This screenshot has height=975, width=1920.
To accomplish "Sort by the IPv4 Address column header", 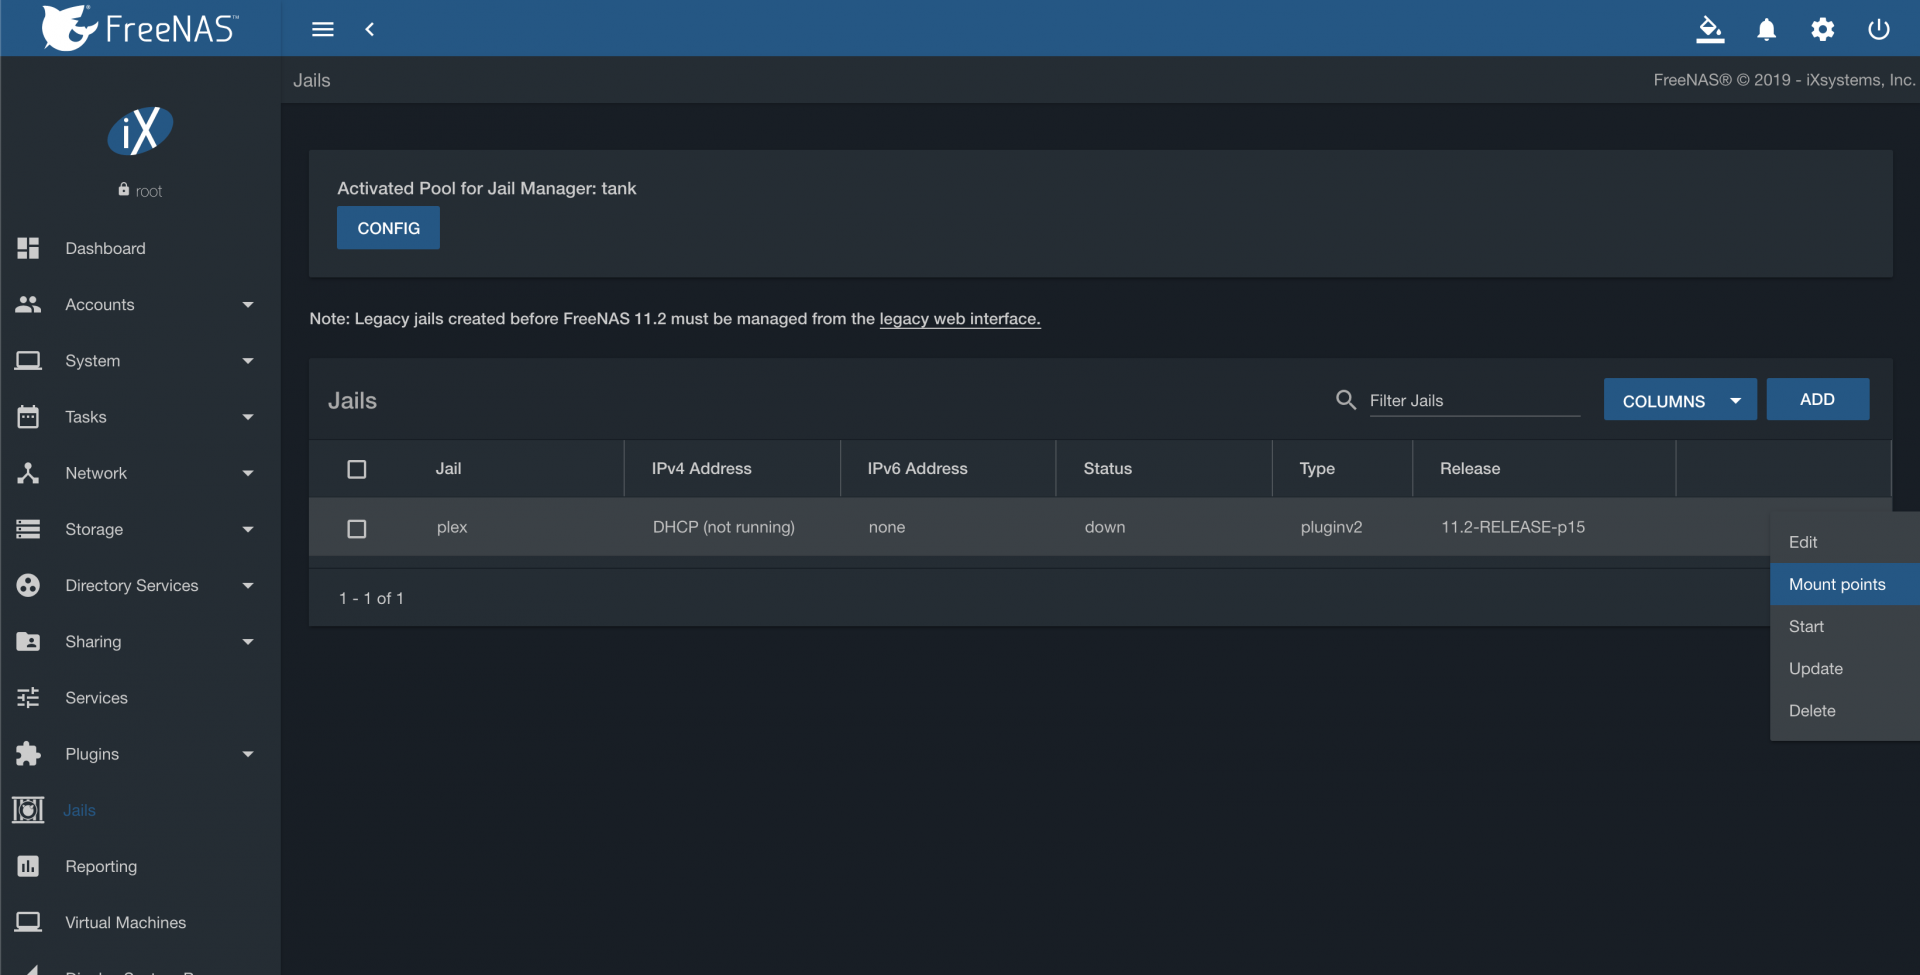I will (701, 468).
